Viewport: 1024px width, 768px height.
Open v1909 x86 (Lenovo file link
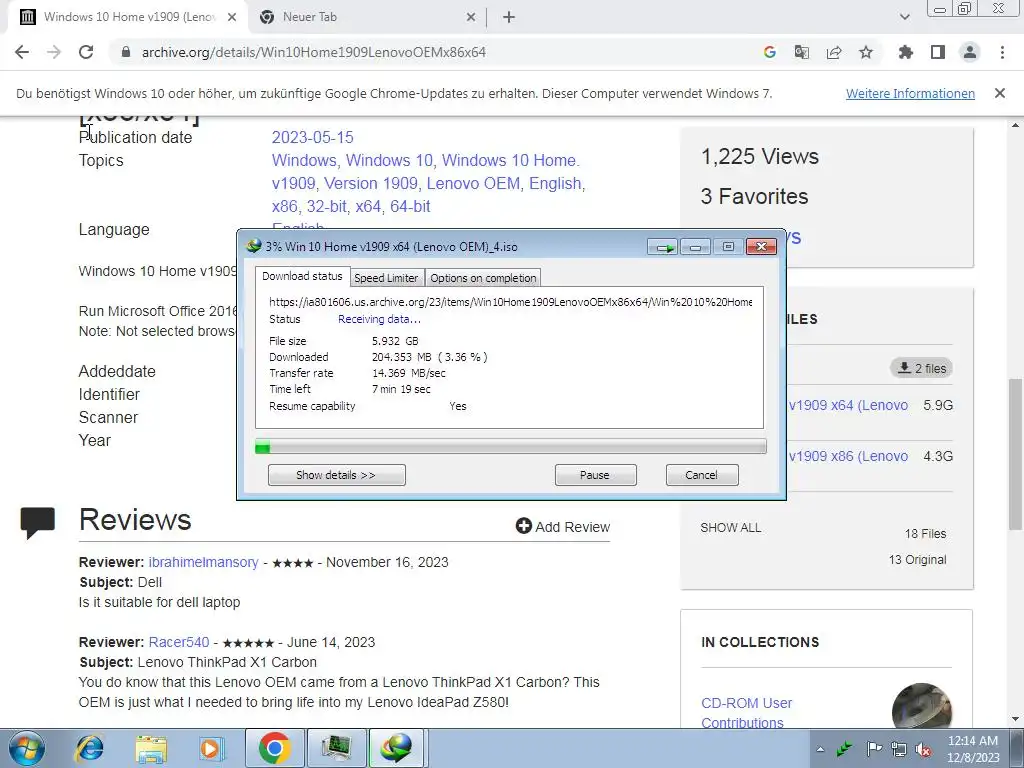point(848,456)
